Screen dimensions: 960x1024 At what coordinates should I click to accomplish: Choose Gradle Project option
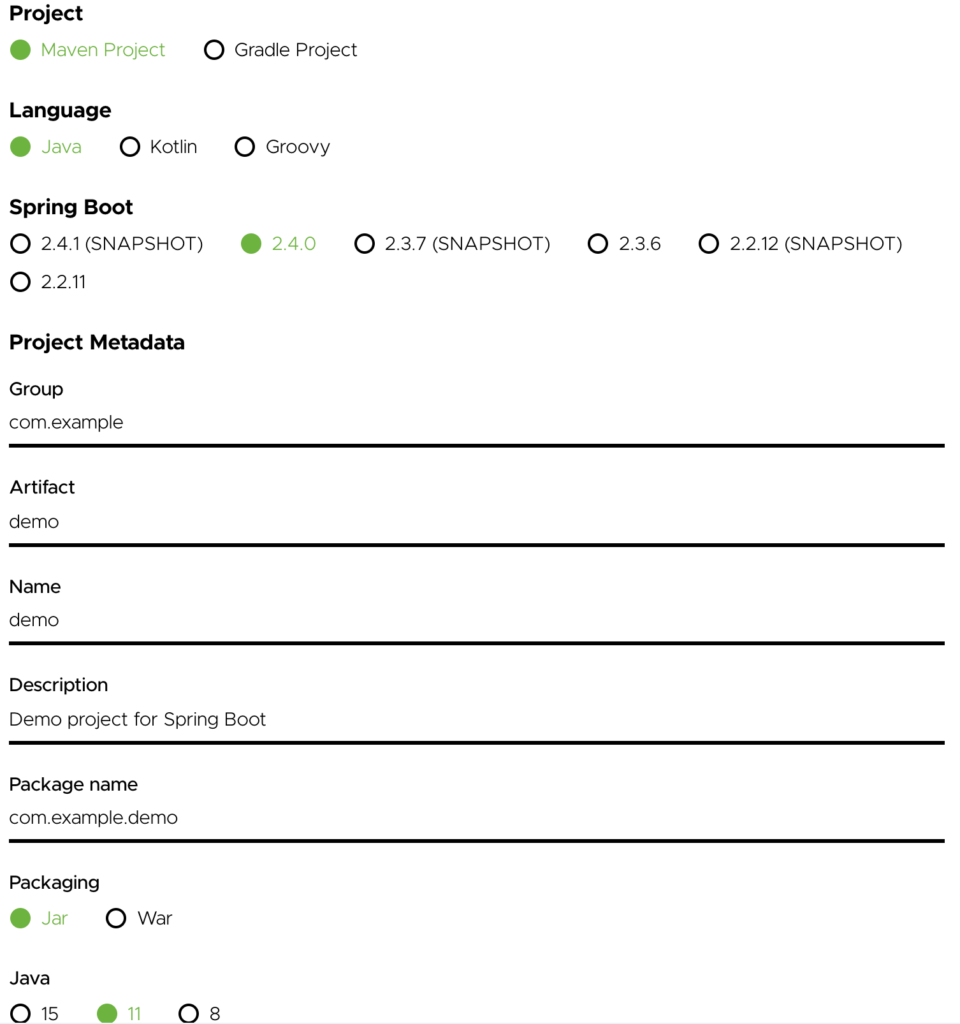click(214, 50)
